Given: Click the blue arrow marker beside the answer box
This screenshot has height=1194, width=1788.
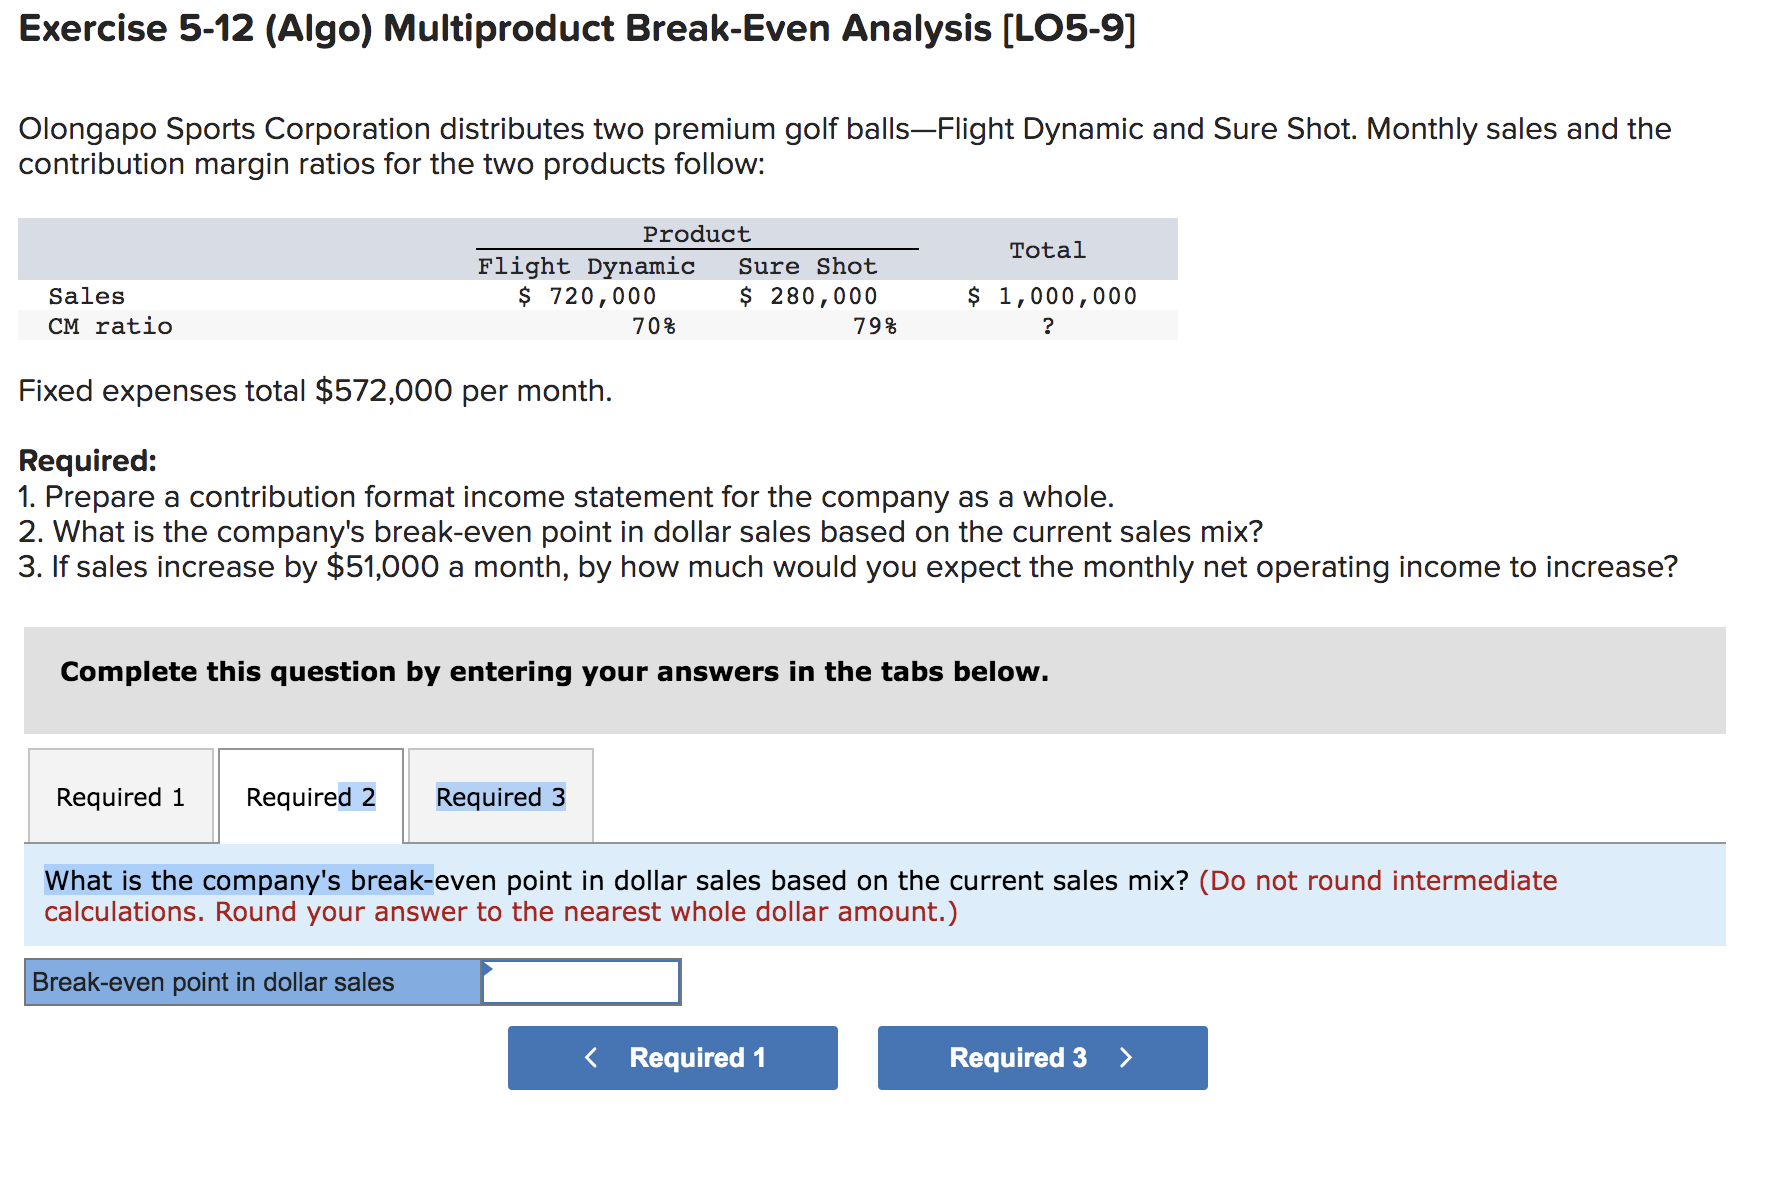Looking at the screenshot, I should click(489, 968).
